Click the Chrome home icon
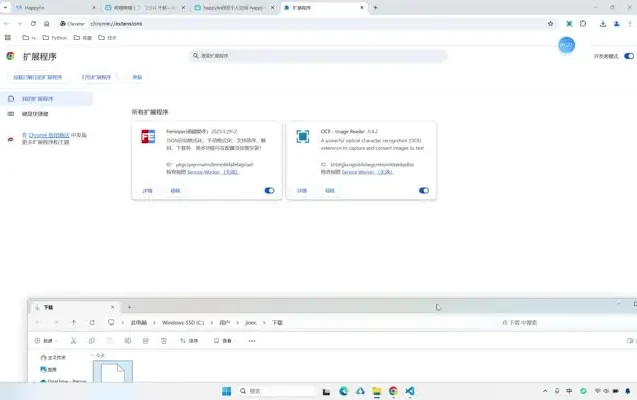Viewport: 637px width, 400px height. coord(47,23)
